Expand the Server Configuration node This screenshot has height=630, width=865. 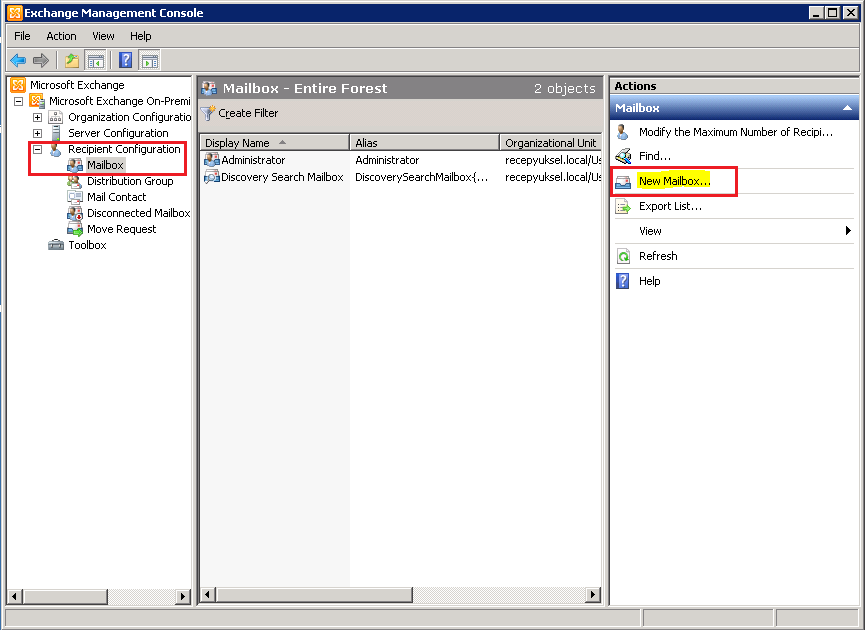[38, 133]
